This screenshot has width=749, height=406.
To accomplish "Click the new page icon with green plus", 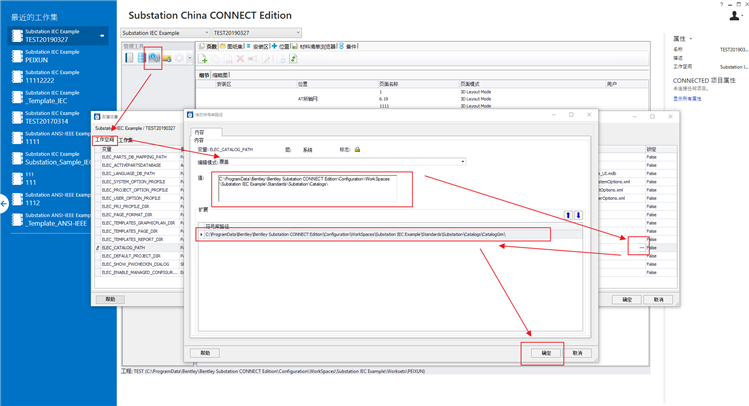I will pos(203,59).
